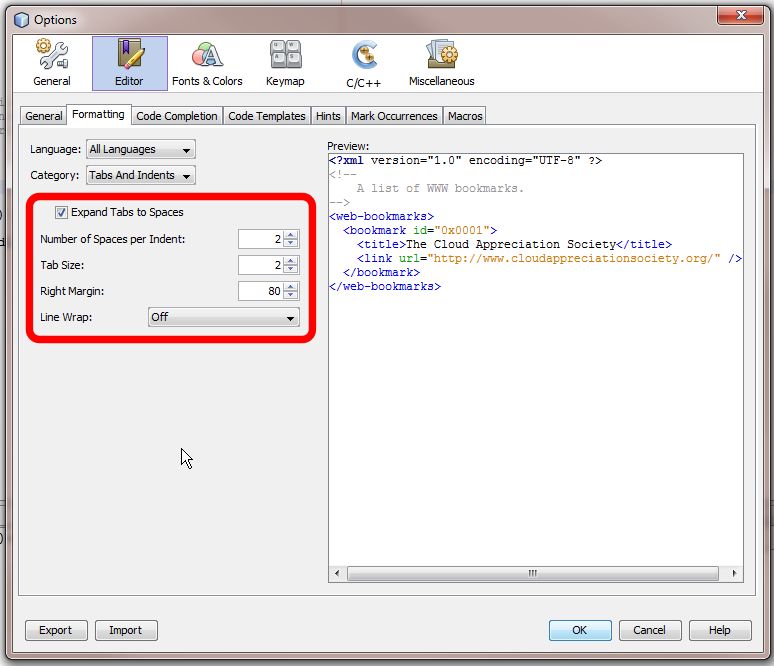Screen dimensions: 774x666
Task: Click the Options window cube icon
Action: coord(21,20)
